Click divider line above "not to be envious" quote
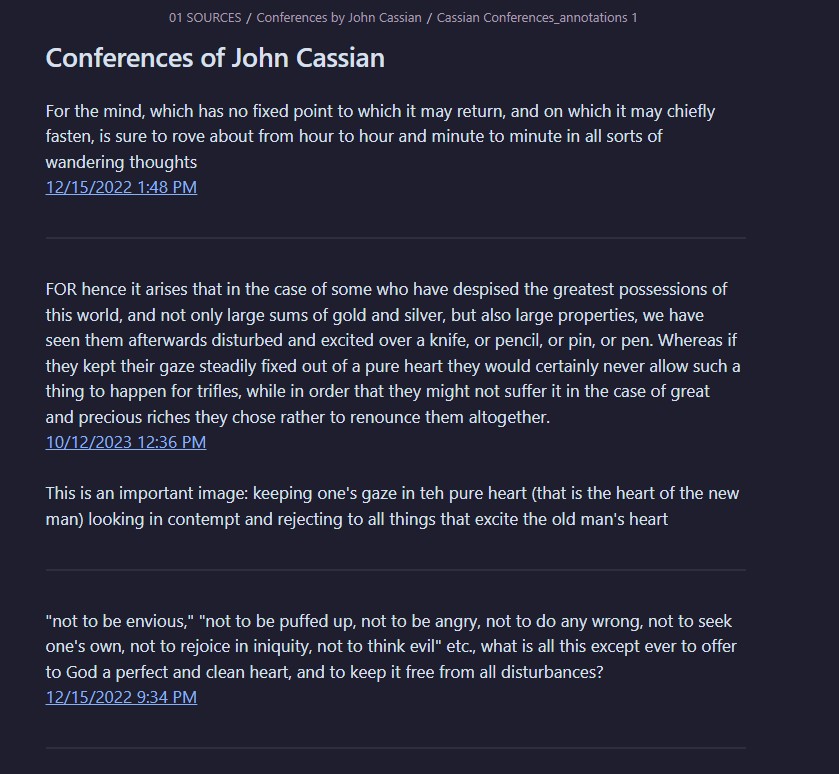The height and width of the screenshot is (774, 839). click(x=395, y=570)
